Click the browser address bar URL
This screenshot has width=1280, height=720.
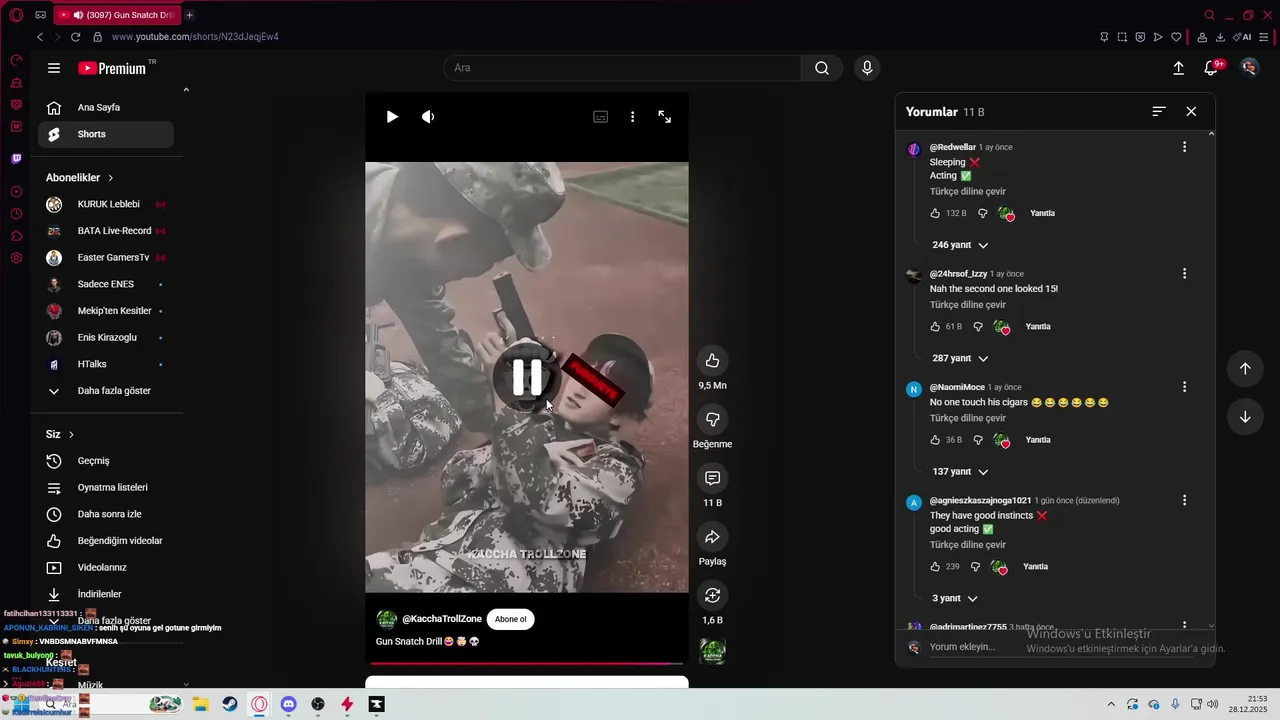click(195, 37)
